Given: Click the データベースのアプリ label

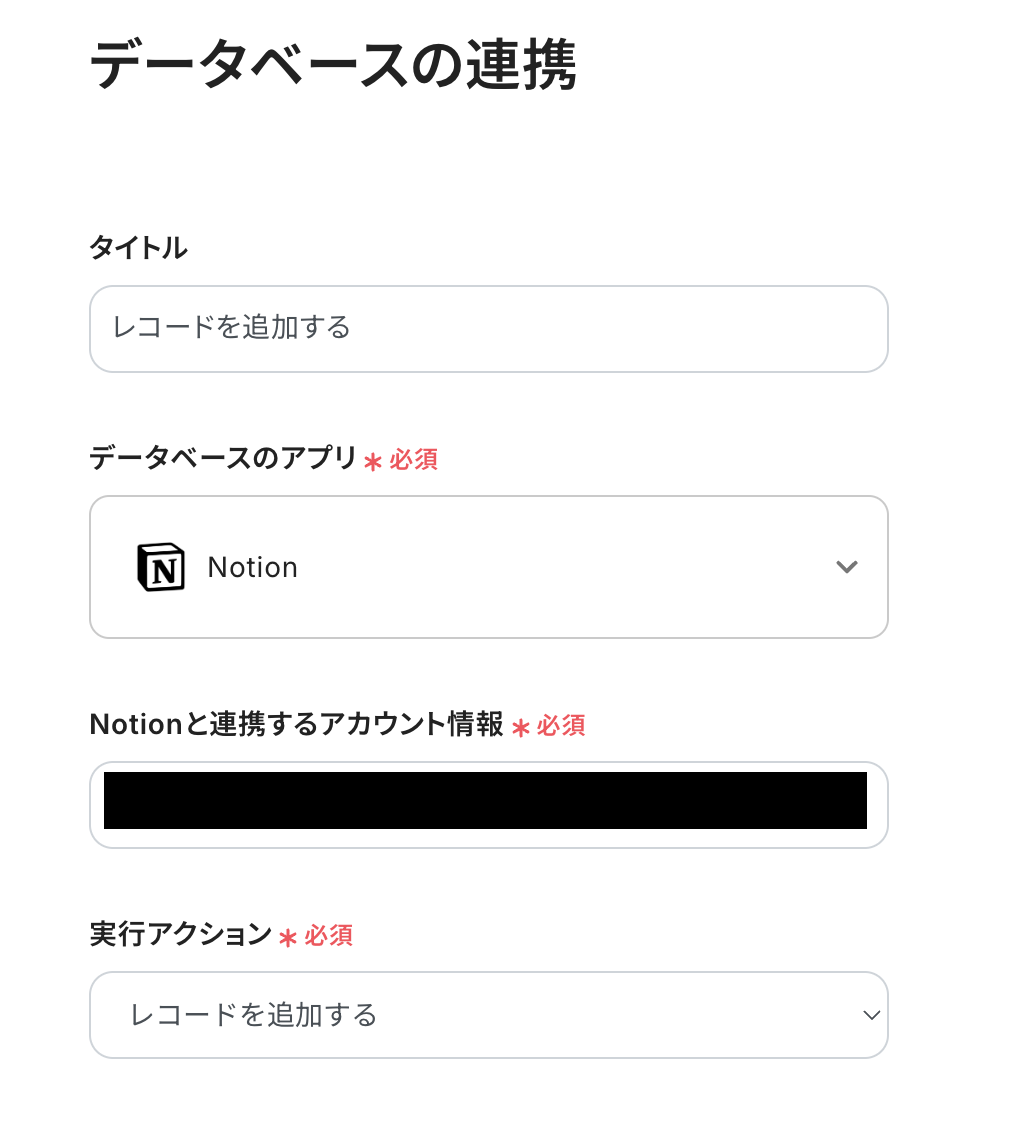Looking at the screenshot, I should click(x=222, y=458).
